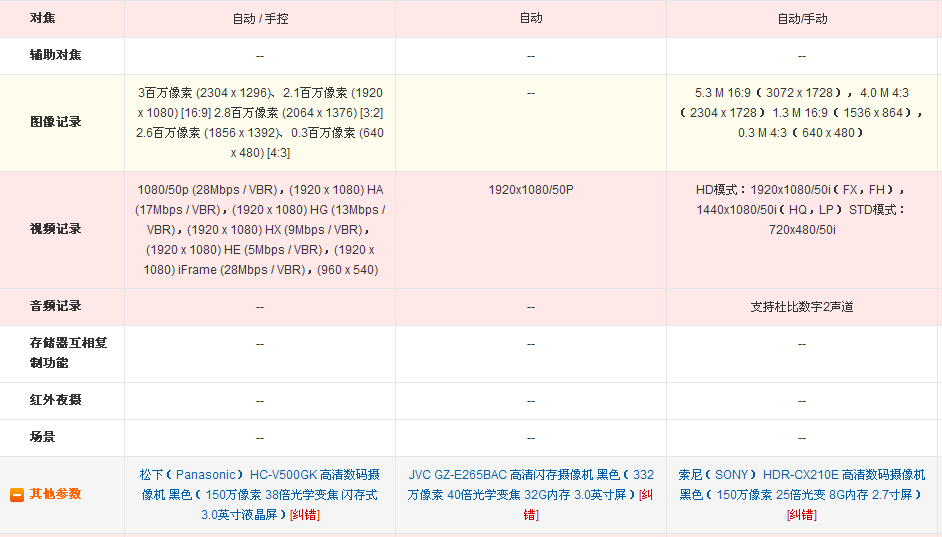Open the SONY HDR-CX210E product link
Screen dimensions: 942x537
tap(801, 484)
